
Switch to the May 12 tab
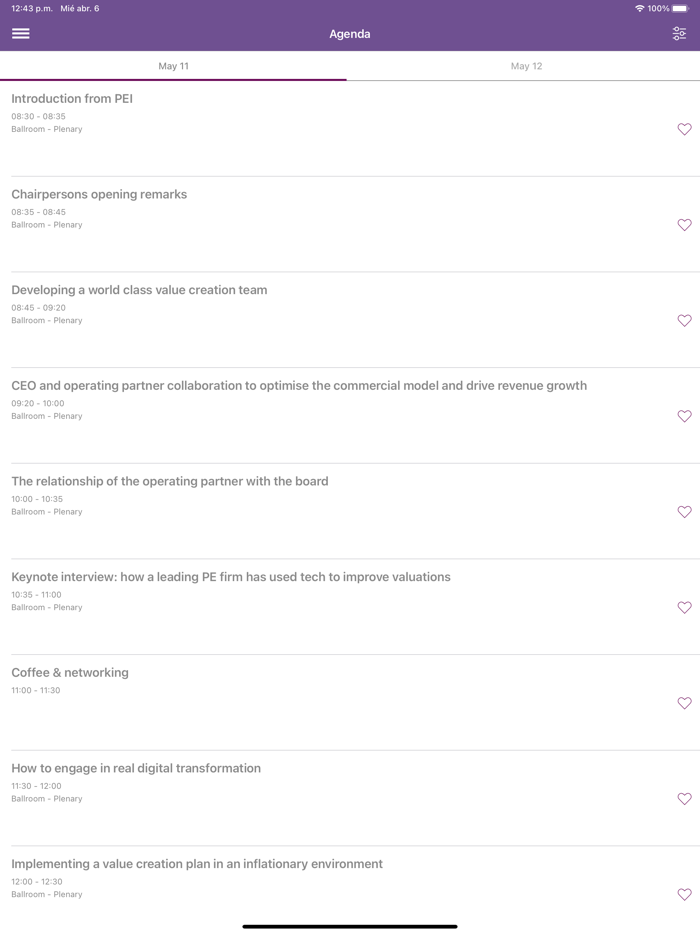526,66
